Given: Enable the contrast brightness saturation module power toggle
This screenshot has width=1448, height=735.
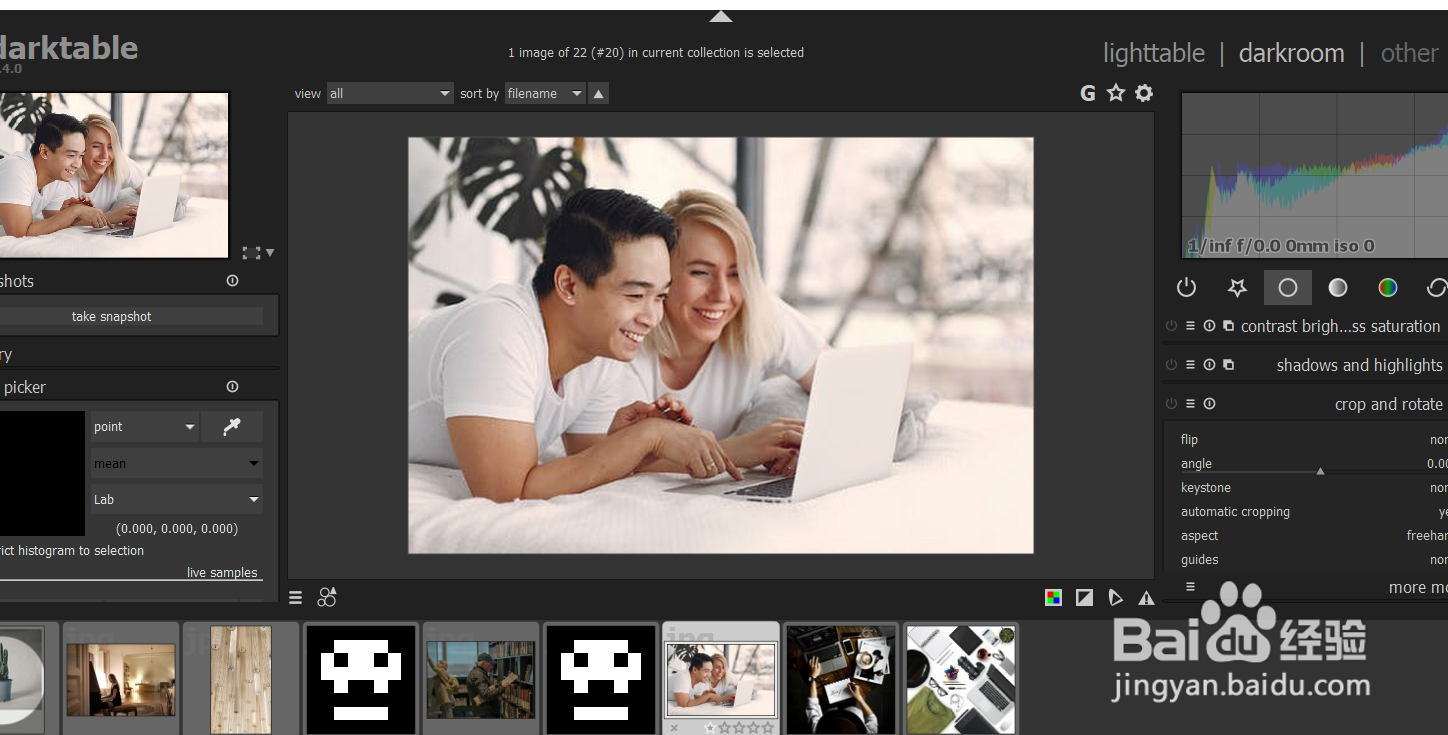Looking at the screenshot, I should point(1171,326).
